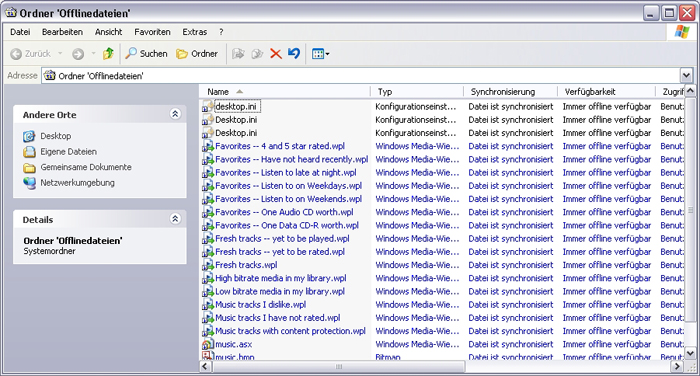The width and height of the screenshot is (700, 376).
Task: Select 'Favorites -- One Data CD-R worth.wpl'
Action: pos(287,226)
